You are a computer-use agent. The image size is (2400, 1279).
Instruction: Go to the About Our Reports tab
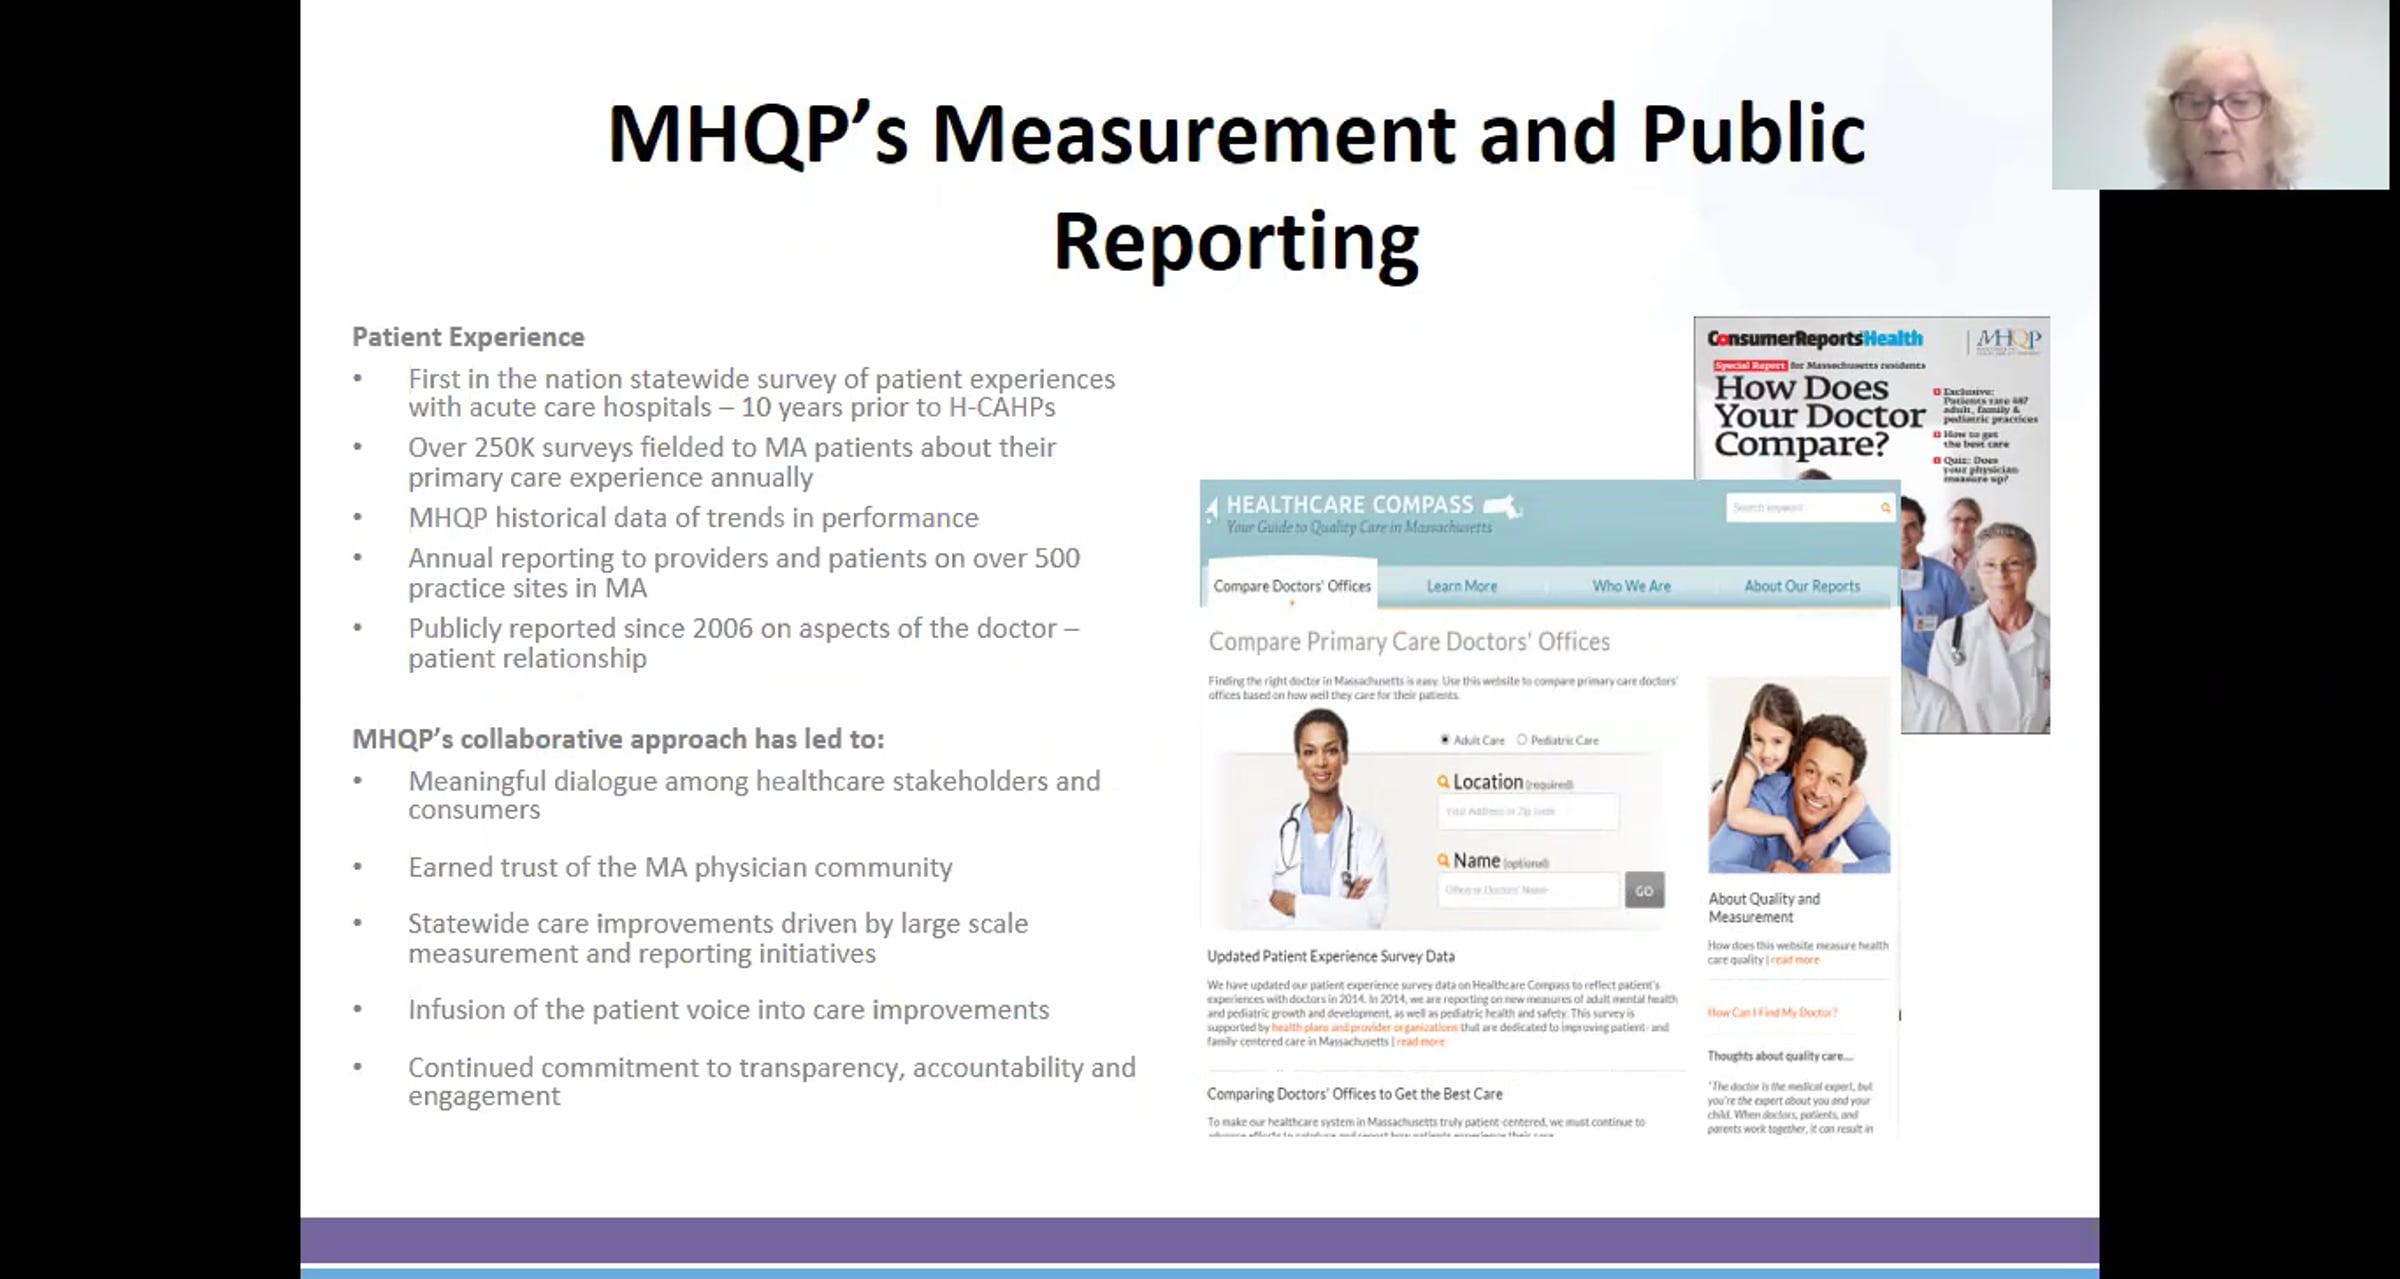pos(1802,586)
